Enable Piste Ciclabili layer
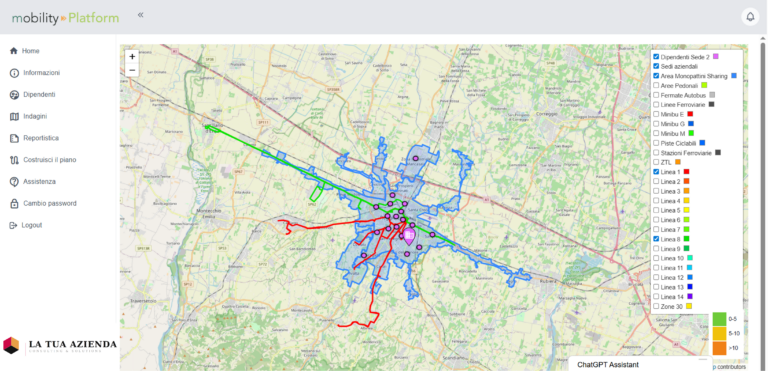The image size is (768, 371). 656,143
